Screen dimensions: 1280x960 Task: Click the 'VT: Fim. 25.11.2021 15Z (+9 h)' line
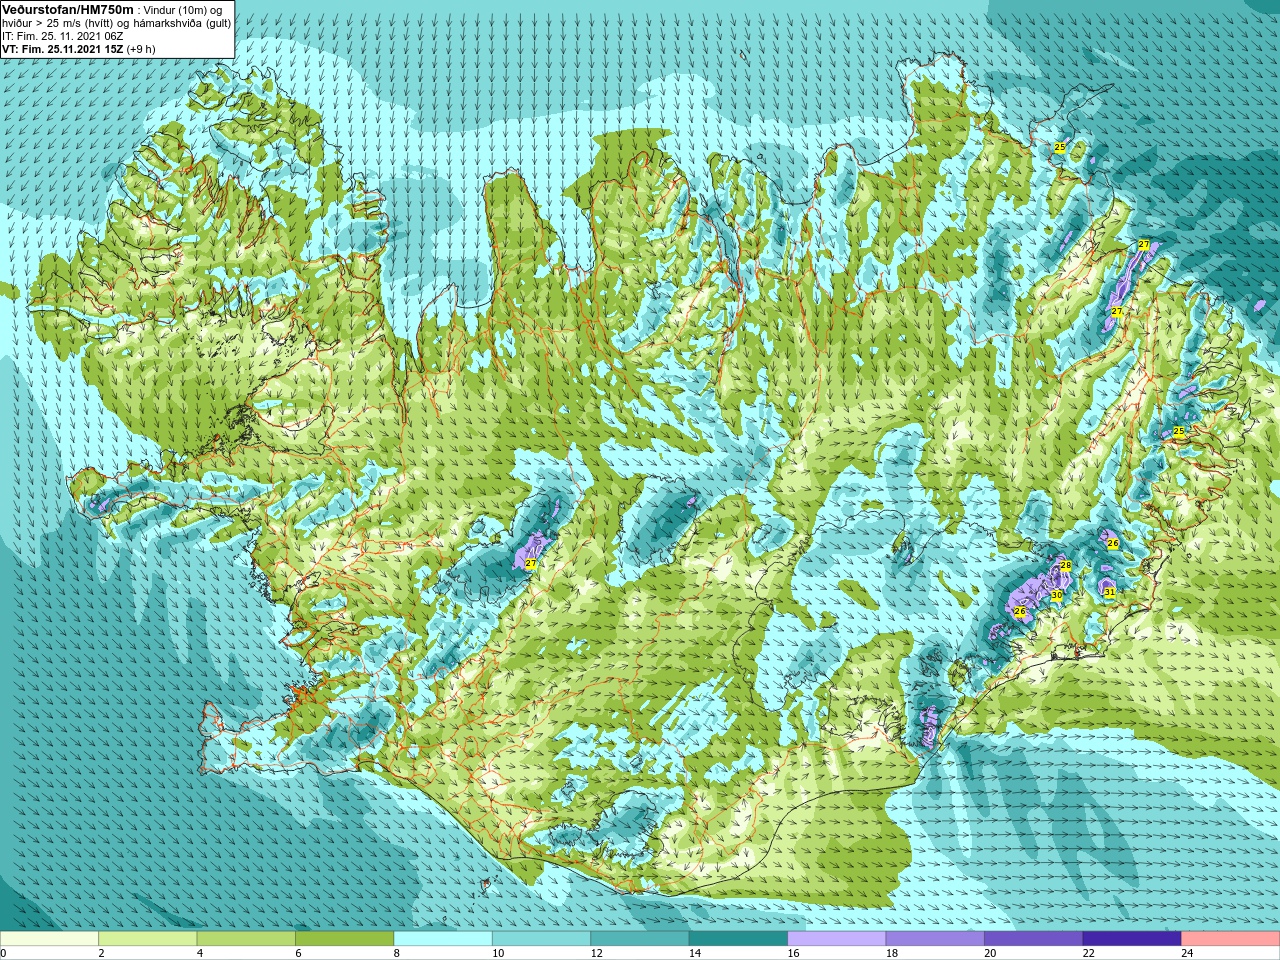78,48
